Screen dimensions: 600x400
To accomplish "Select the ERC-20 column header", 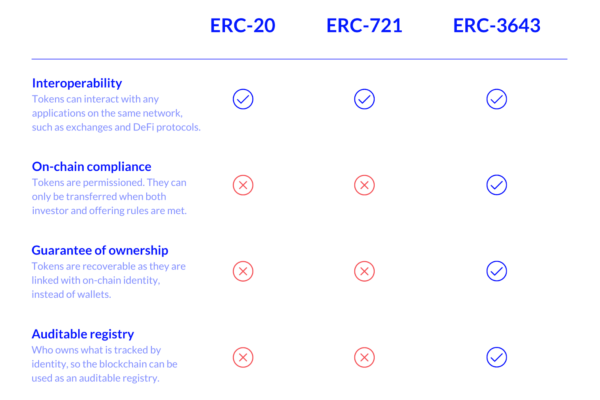I will coord(243,26).
